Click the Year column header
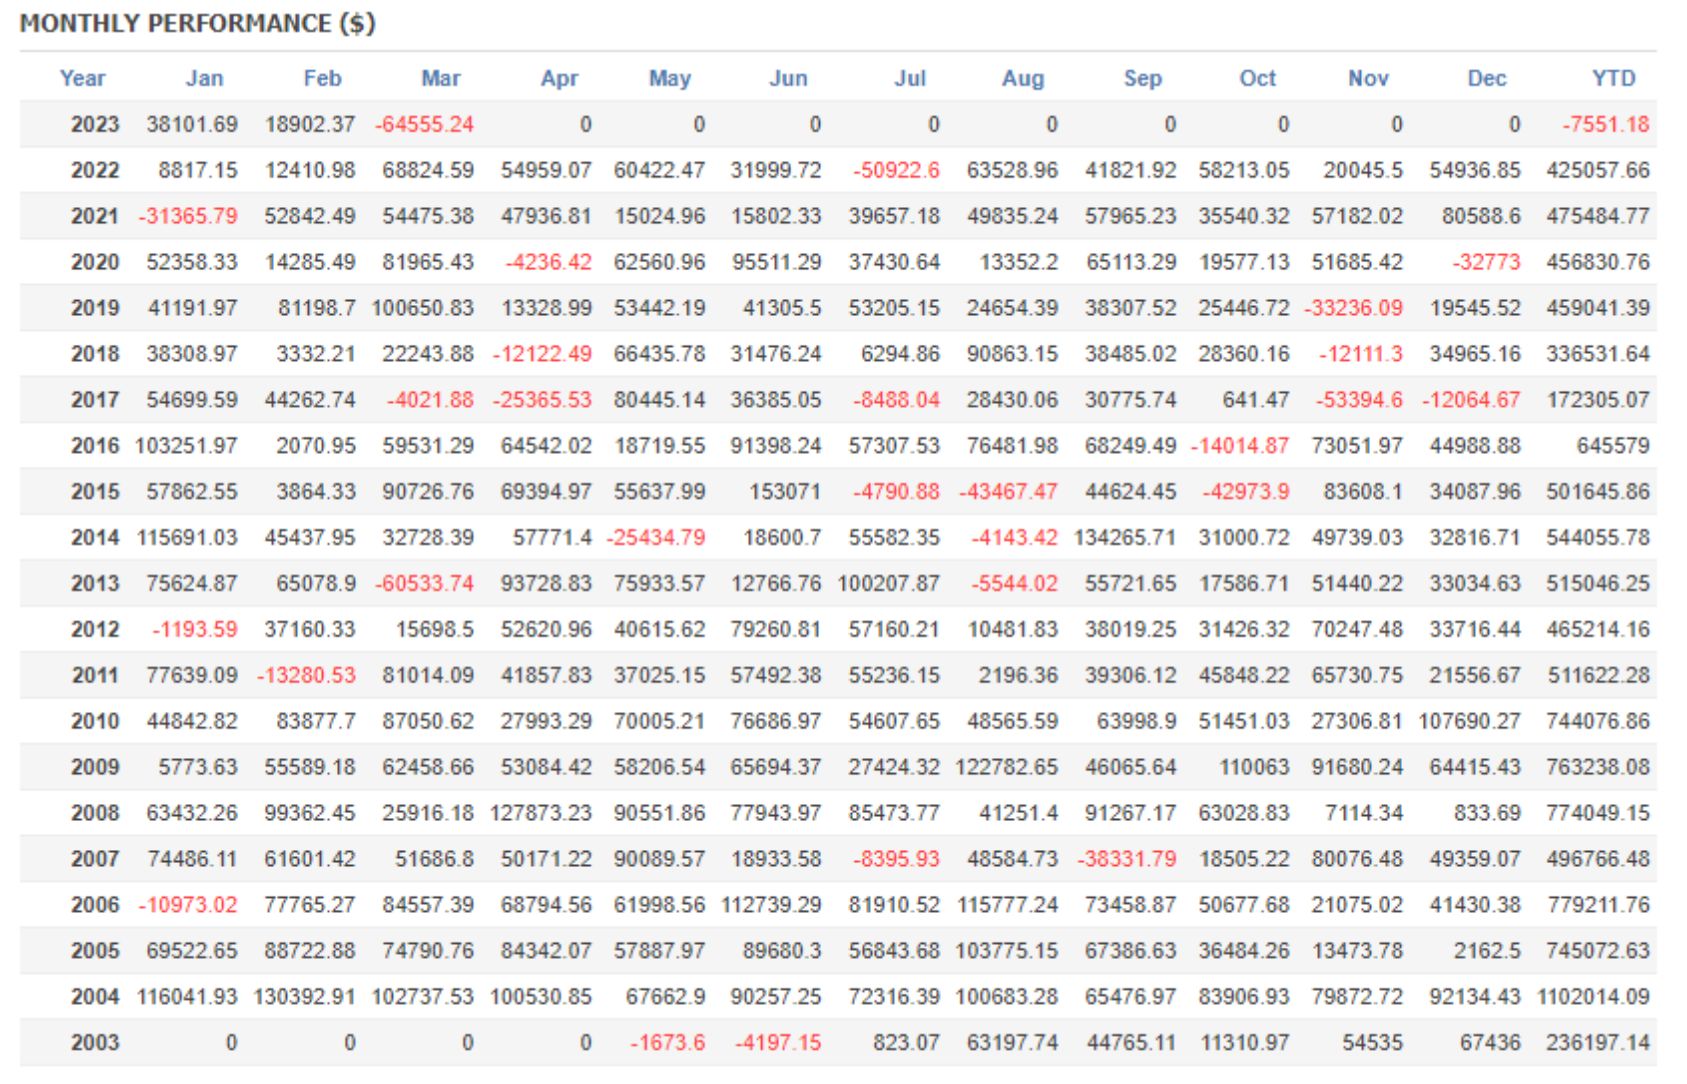 82,78
